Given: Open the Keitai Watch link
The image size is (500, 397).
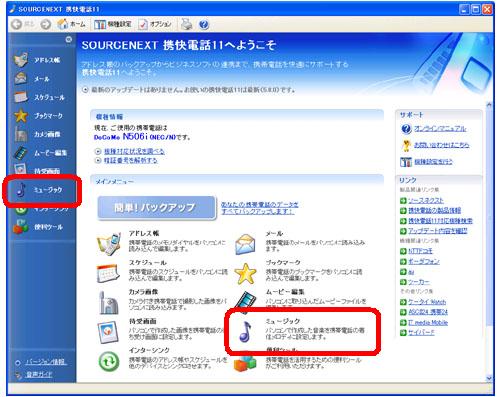Looking at the screenshot, I should [x=427, y=302].
